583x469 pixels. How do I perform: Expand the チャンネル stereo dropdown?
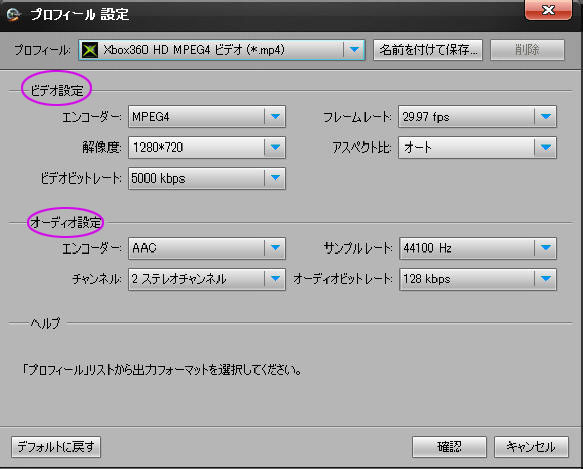[275, 279]
